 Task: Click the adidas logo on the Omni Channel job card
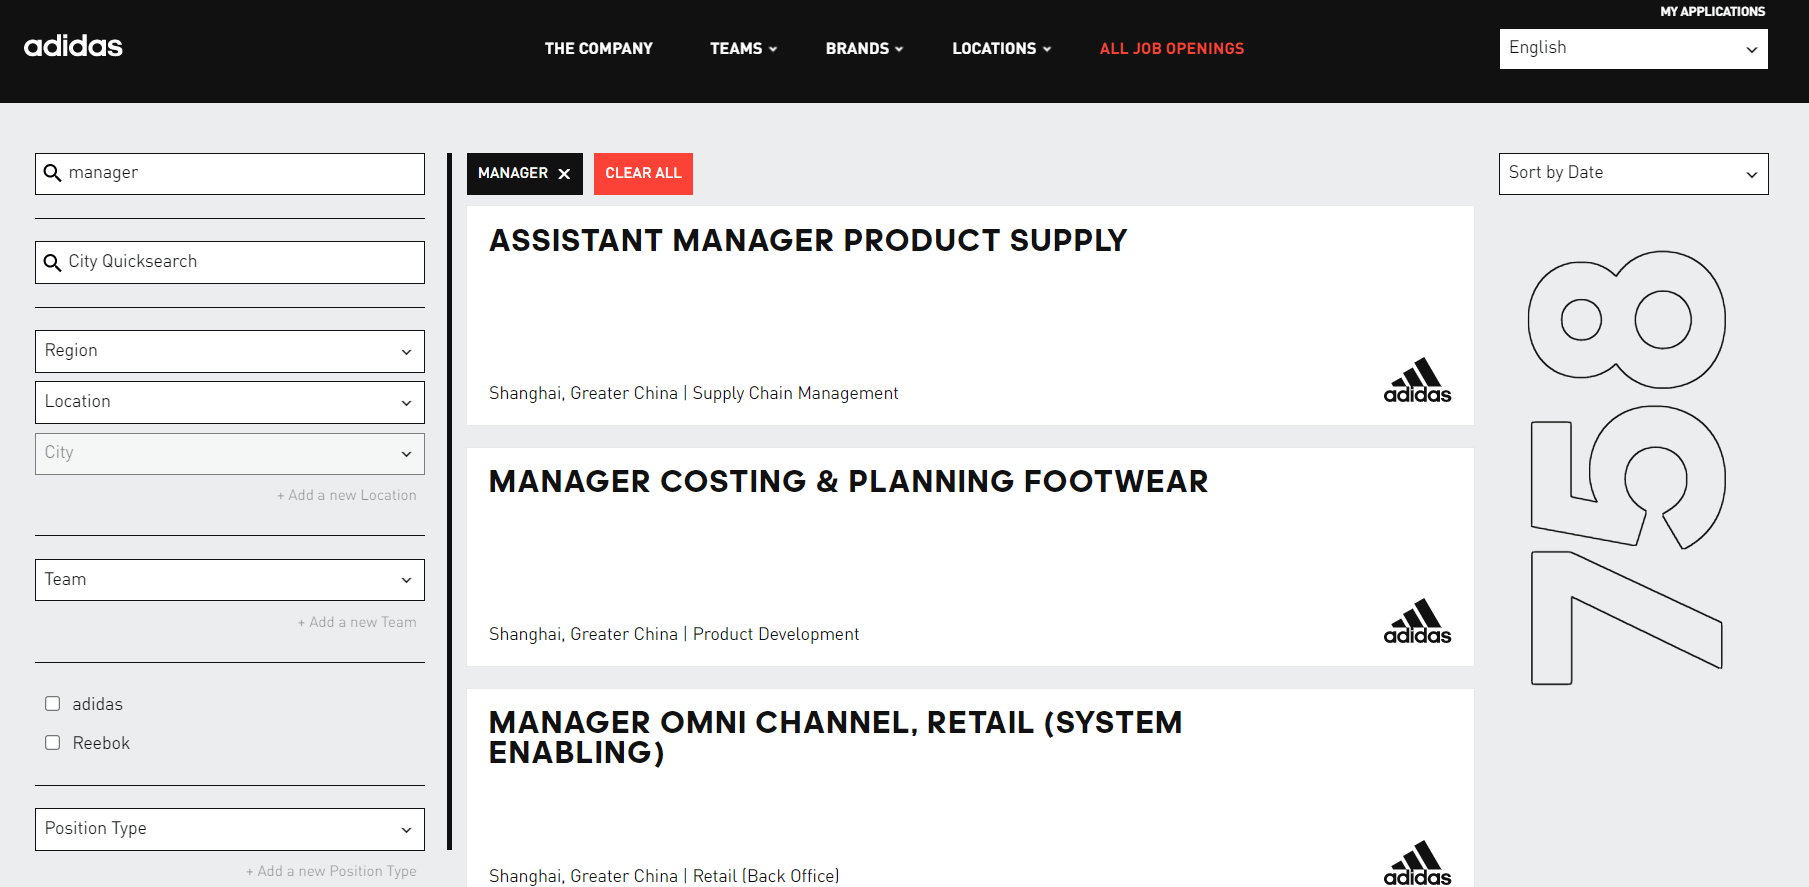click(1417, 860)
